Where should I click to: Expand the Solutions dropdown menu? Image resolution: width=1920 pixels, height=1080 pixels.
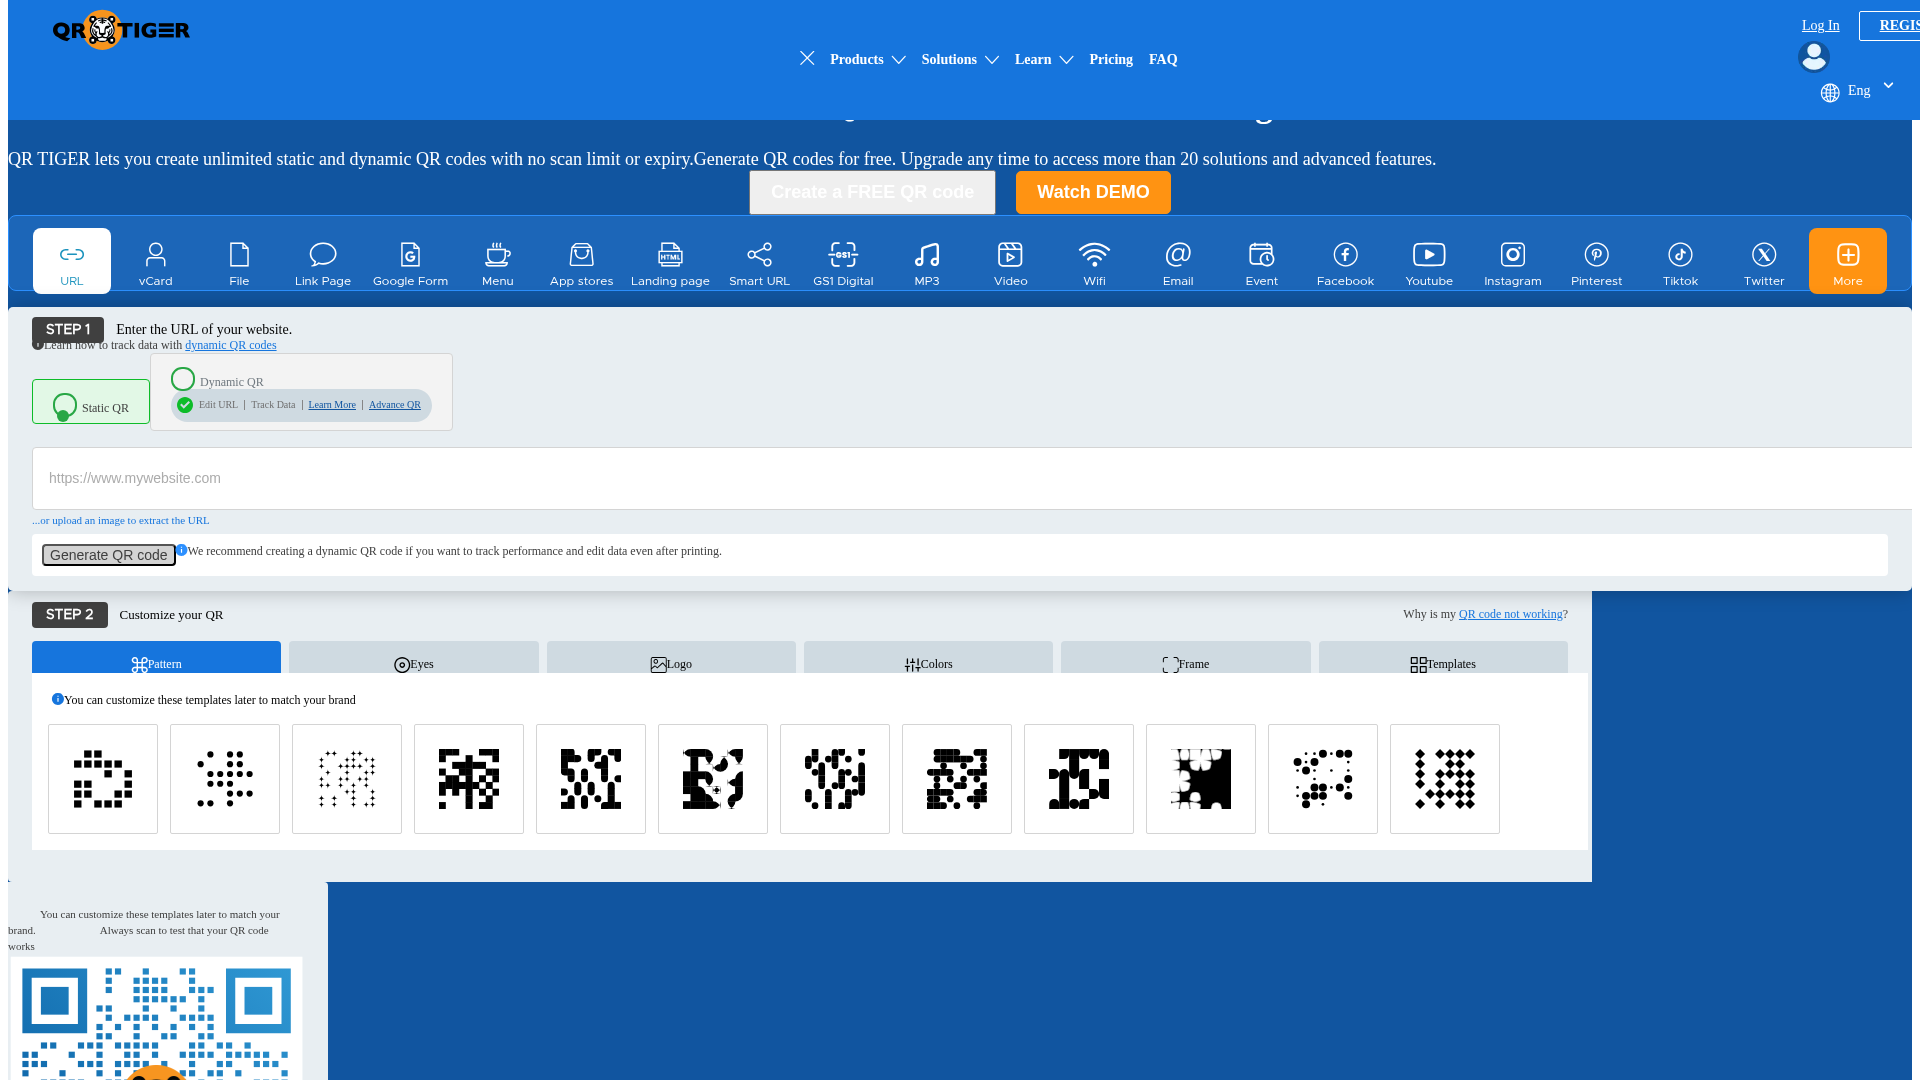click(960, 60)
